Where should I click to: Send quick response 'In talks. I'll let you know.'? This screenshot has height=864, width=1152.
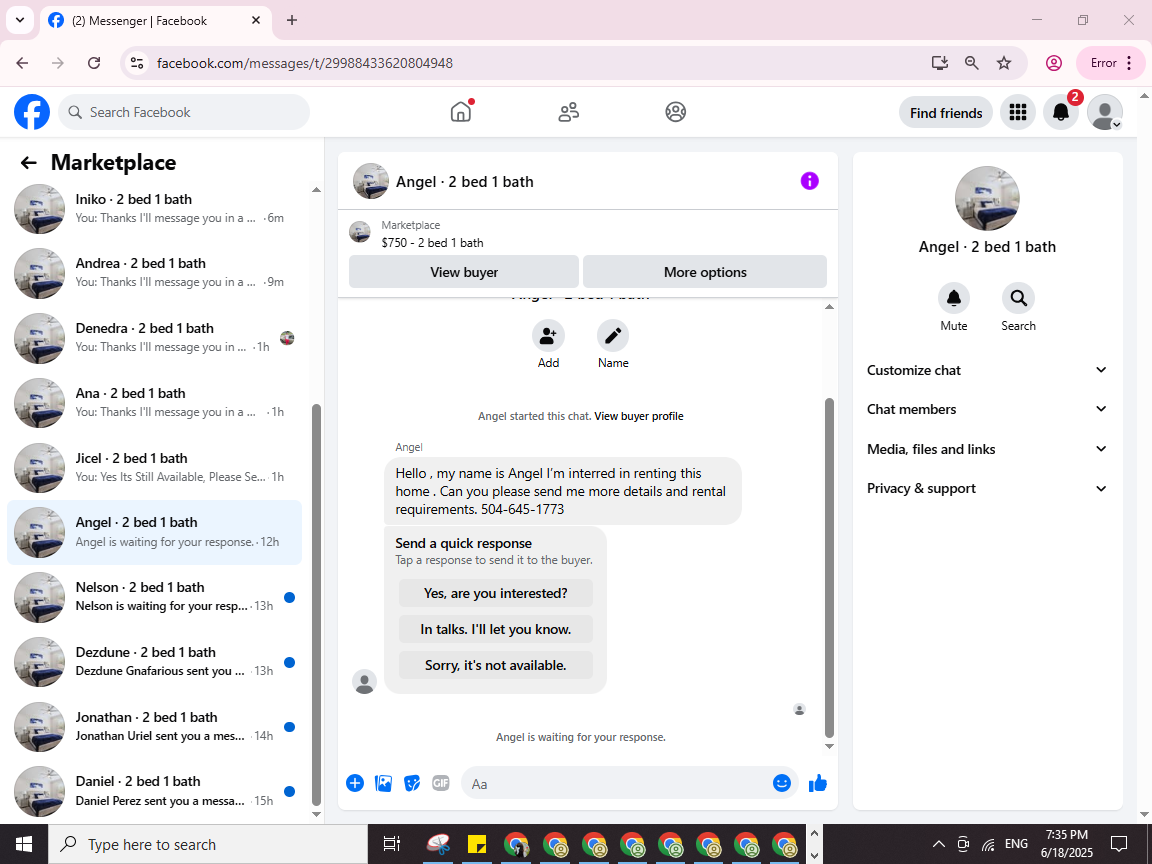(495, 629)
